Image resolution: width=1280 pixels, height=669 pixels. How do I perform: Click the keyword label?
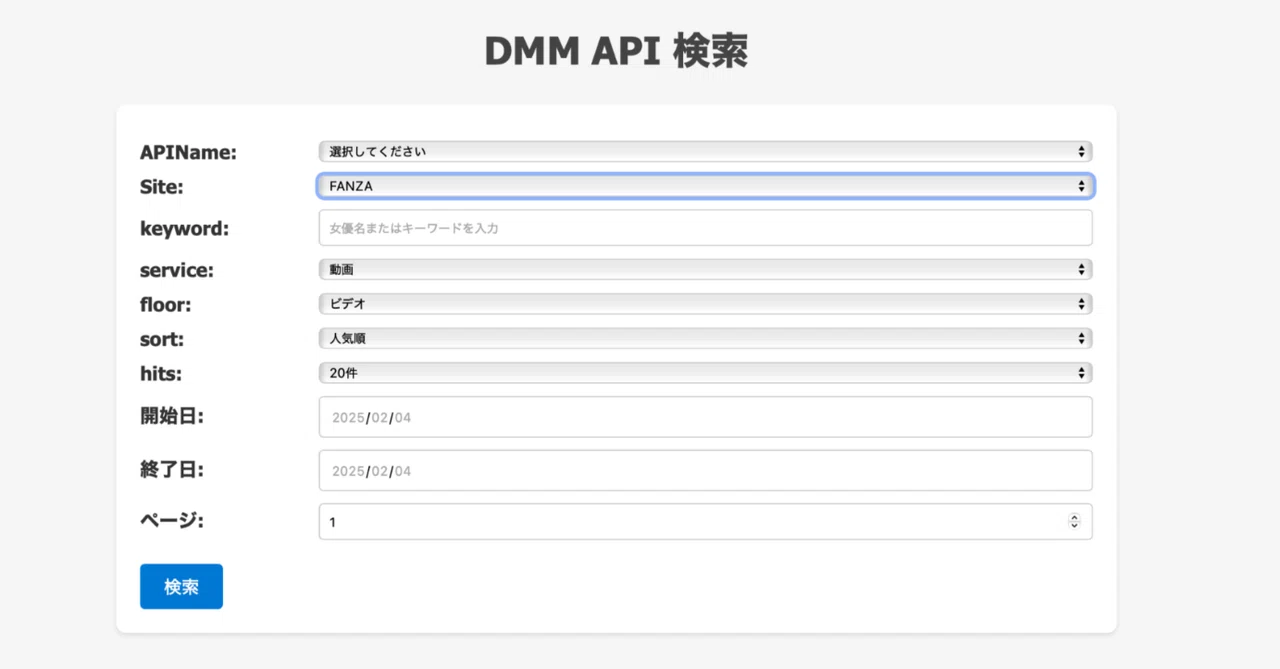[184, 229]
